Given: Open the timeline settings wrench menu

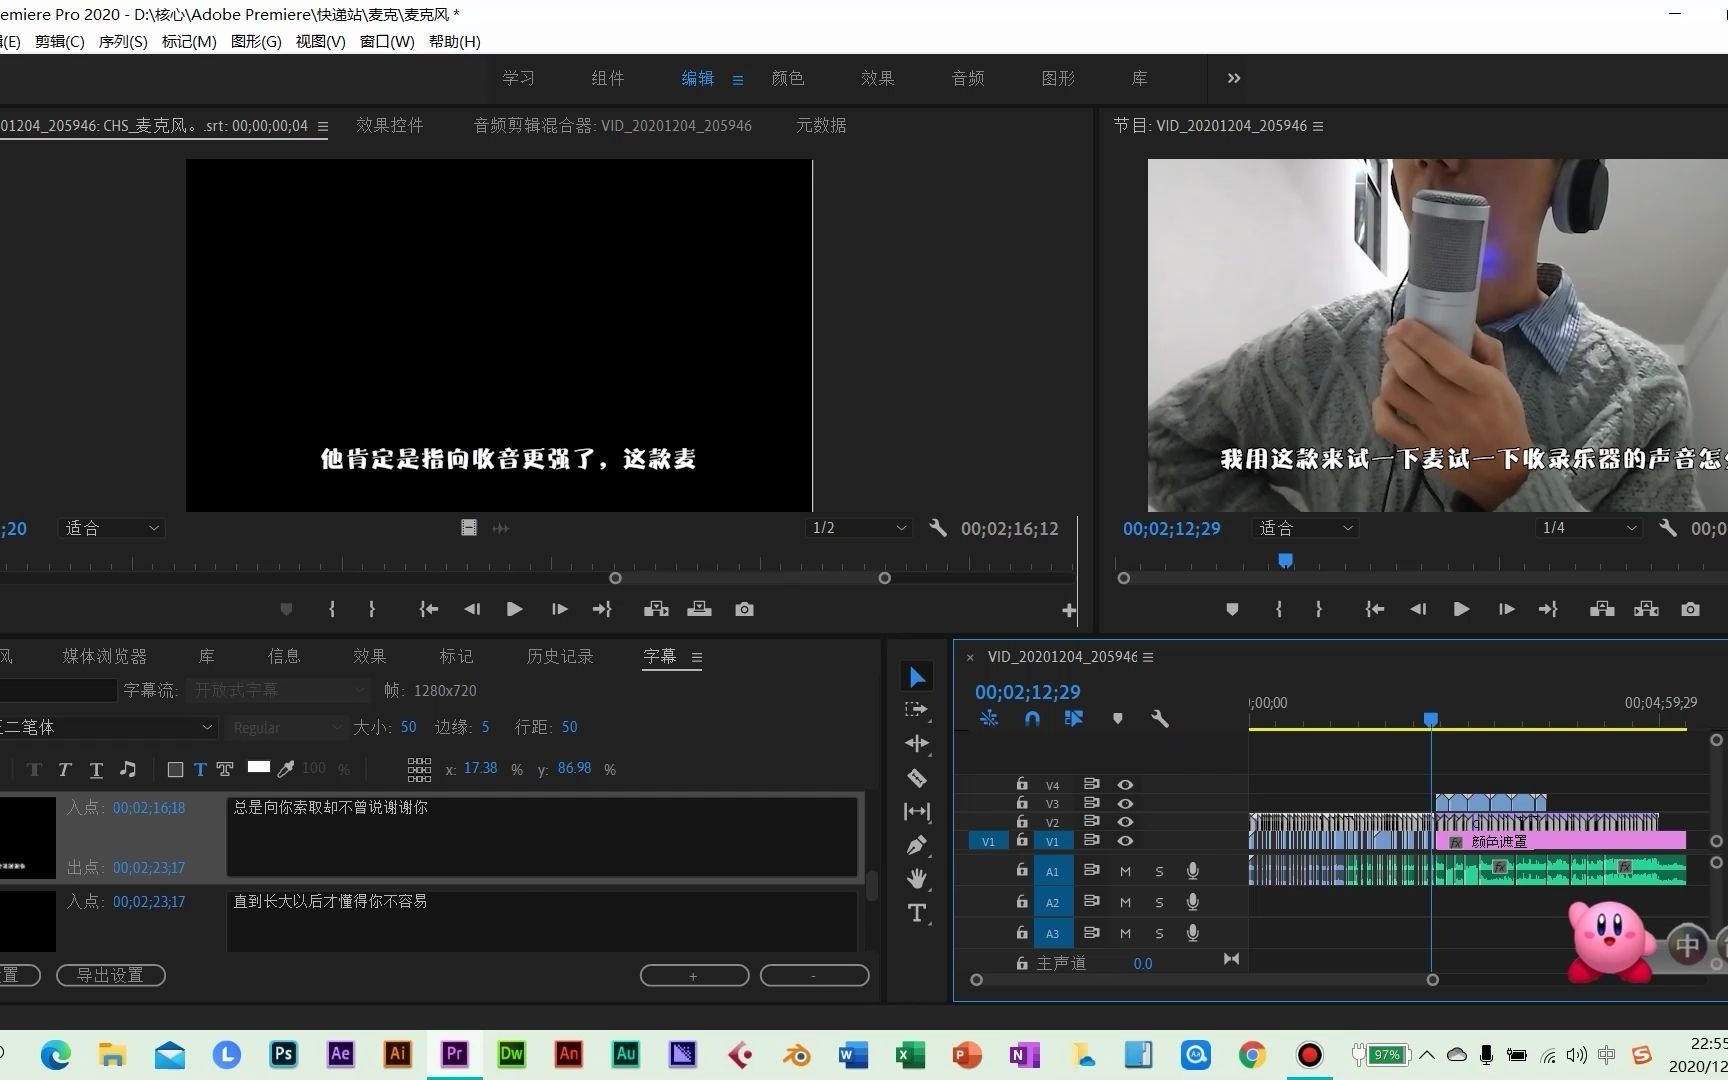Looking at the screenshot, I should [1159, 718].
